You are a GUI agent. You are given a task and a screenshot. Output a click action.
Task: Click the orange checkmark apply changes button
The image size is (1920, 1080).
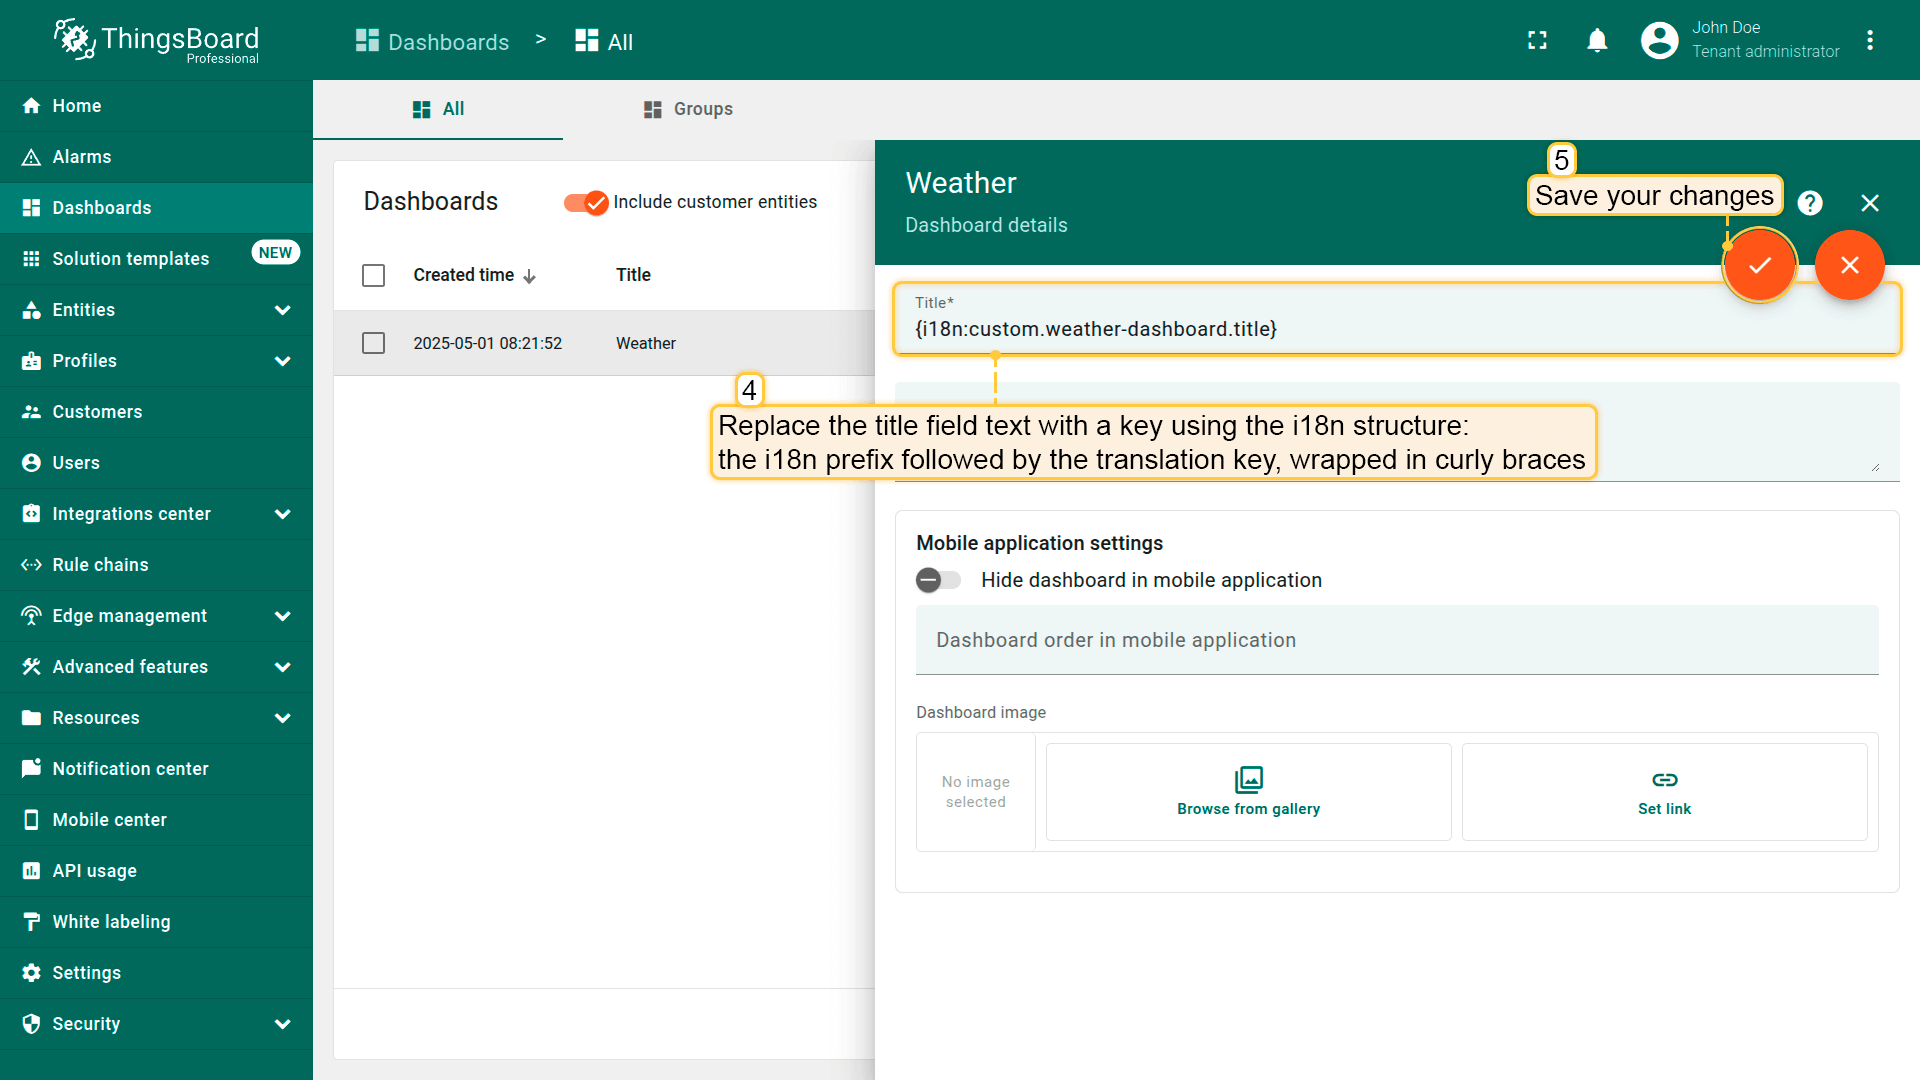[1759, 265]
